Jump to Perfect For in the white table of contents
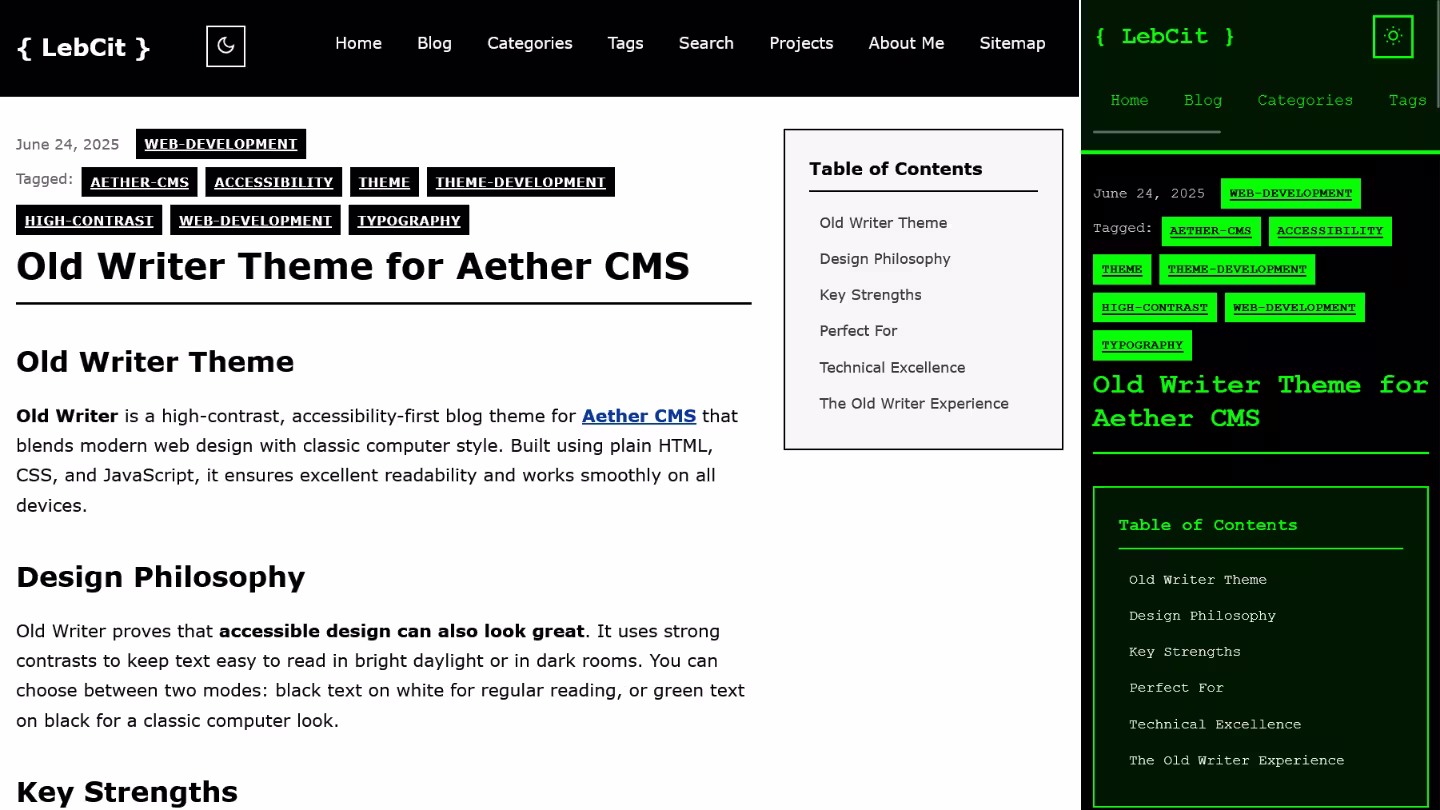Image resolution: width=1440 pixels, height=810 pixels. coord(858,331)
